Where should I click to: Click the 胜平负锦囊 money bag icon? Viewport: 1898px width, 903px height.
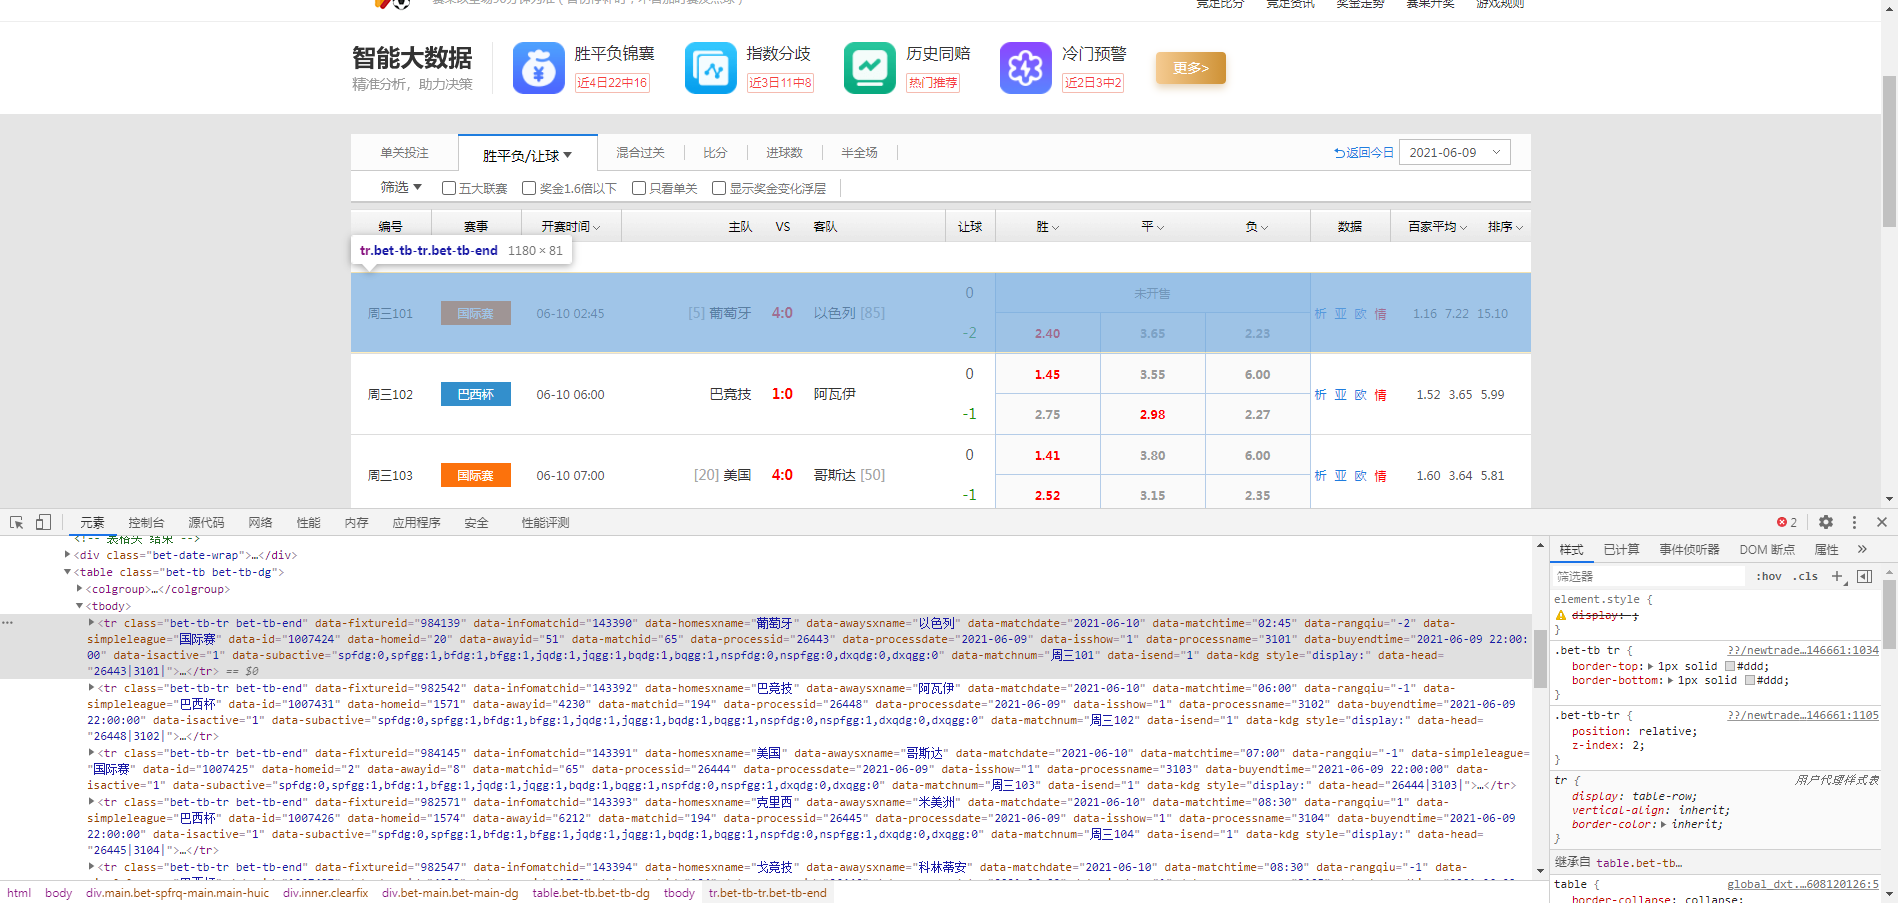pos(539,68)
